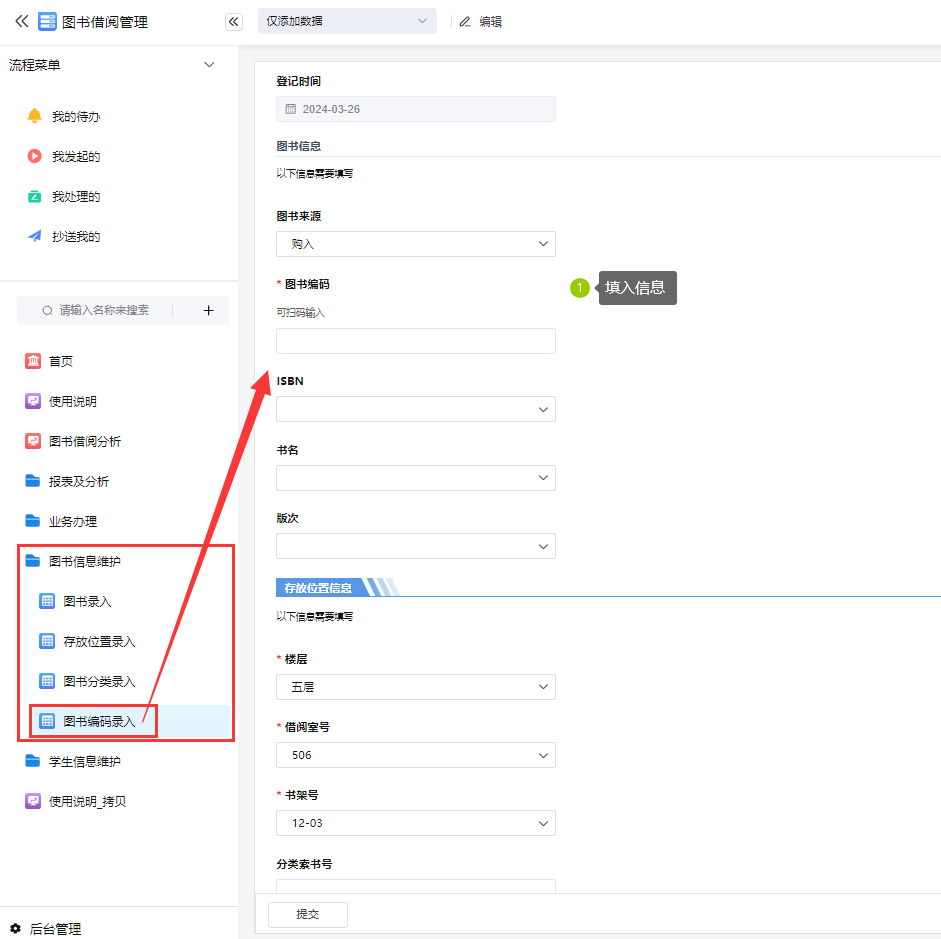The image size is (941, 939).
Task: Collapse the 流程菜单 section chevron
Action: click(x=209, y=65)
